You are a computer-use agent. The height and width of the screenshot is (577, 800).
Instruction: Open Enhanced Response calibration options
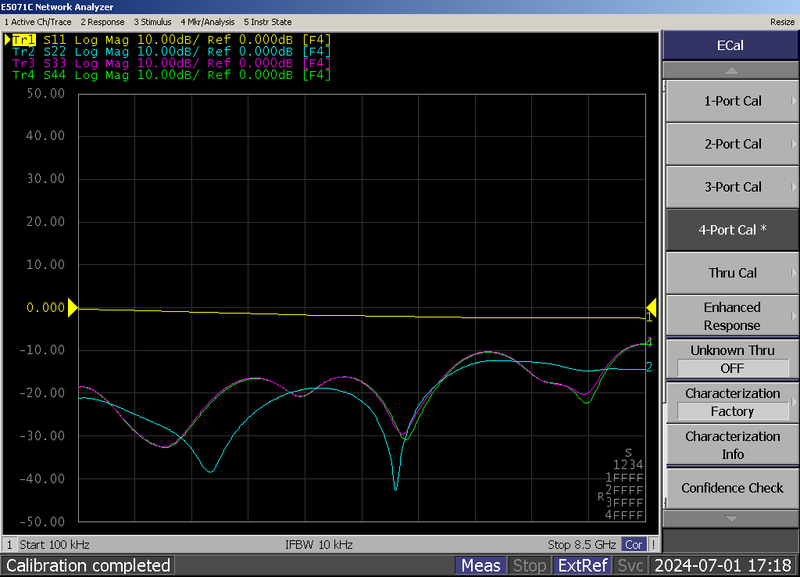[x=732, y=316]
